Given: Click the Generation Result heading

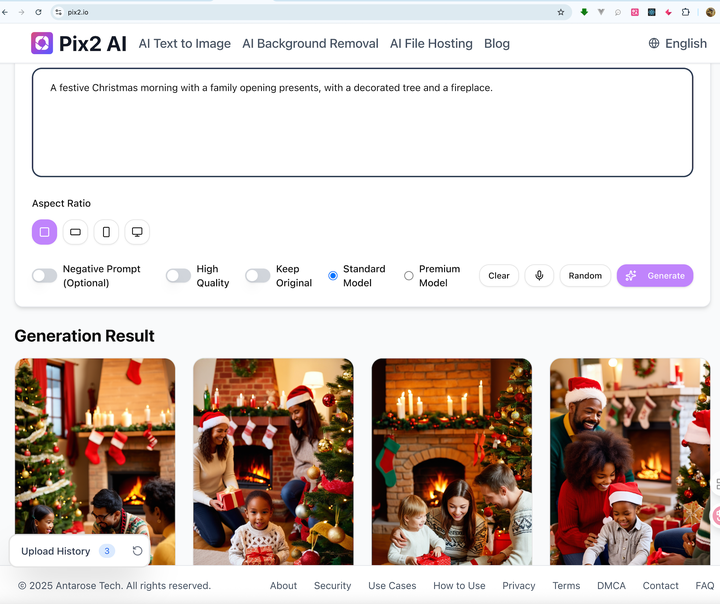Looking at the screenshot, I should (x=84, y=336).
